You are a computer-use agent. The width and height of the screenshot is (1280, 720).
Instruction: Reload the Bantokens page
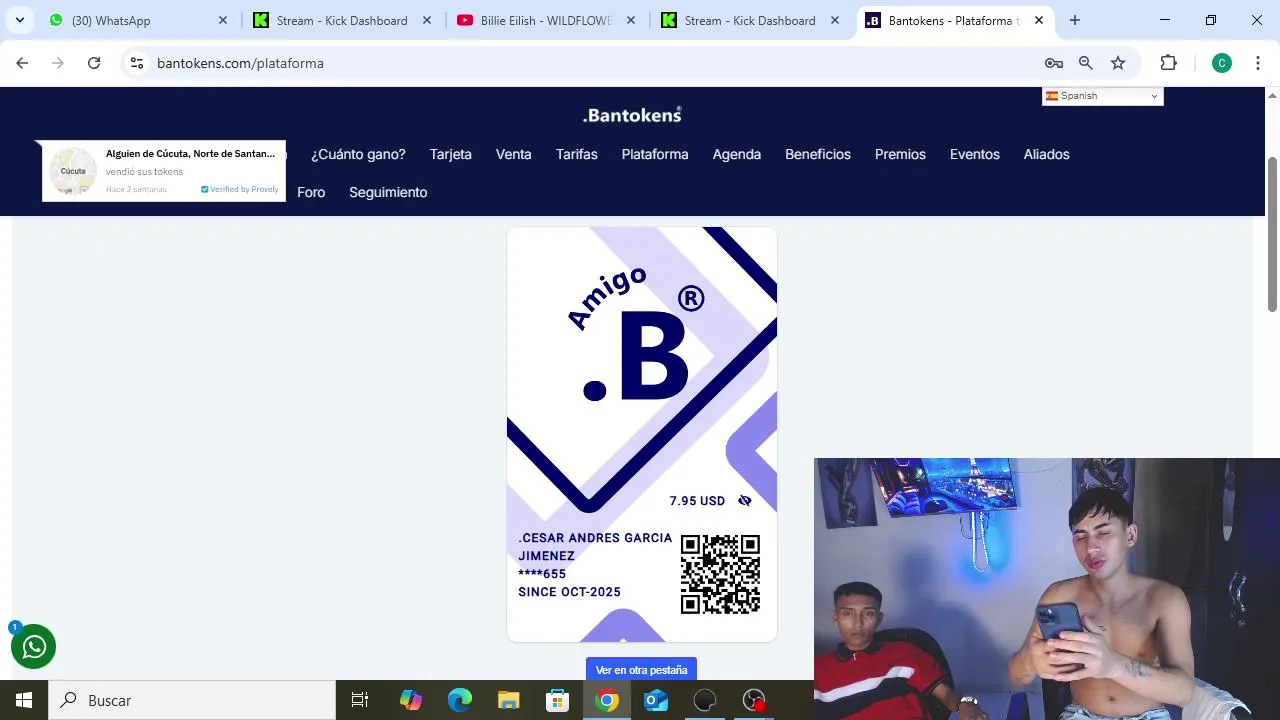[x=94, y=63]
